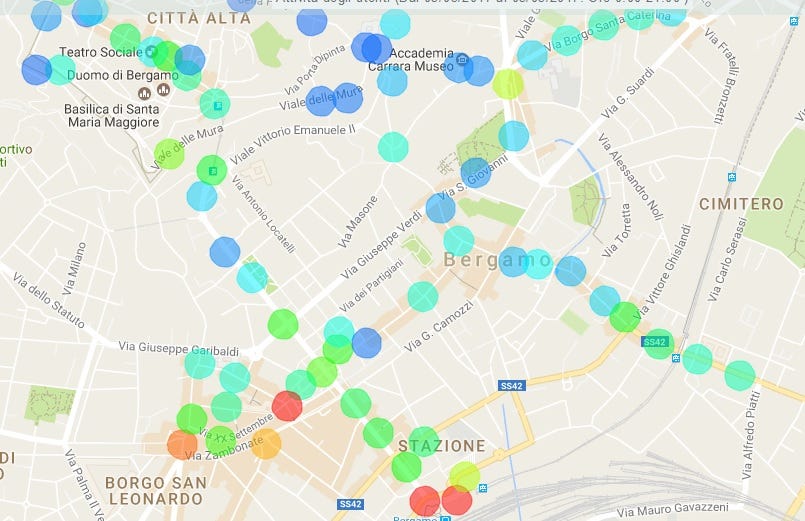Click the Via Masone street label
The width and height of the screenshot is (805, 521).
(x=357, y=222)
